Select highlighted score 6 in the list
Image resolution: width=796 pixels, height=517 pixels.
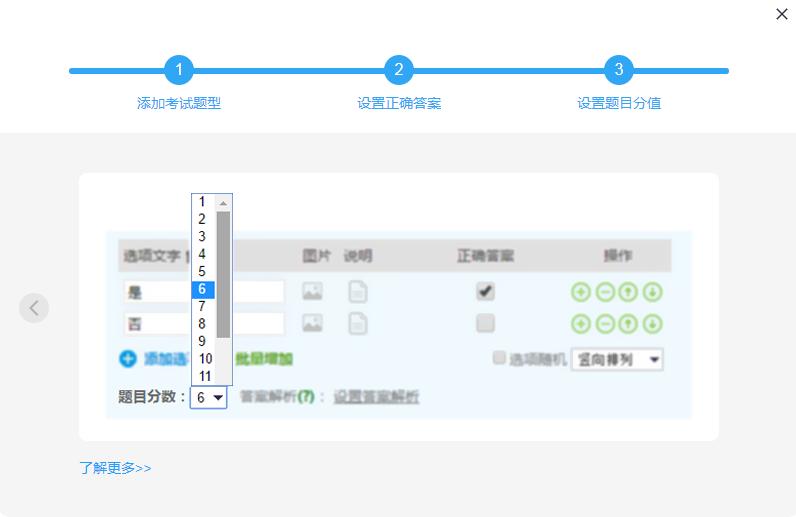[x=203, y=289]
